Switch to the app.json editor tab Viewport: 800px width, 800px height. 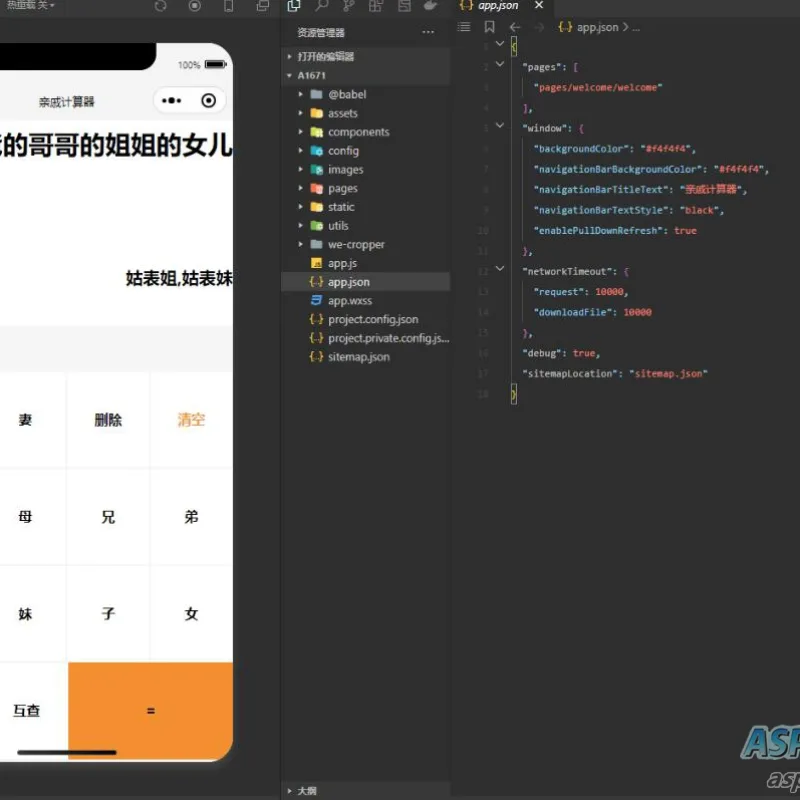498,6
